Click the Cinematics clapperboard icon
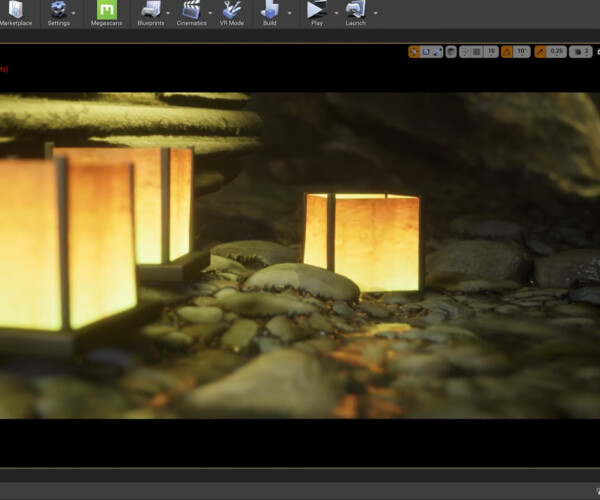The width and height of the screenshot is (600, 500). tap(191, 12)
